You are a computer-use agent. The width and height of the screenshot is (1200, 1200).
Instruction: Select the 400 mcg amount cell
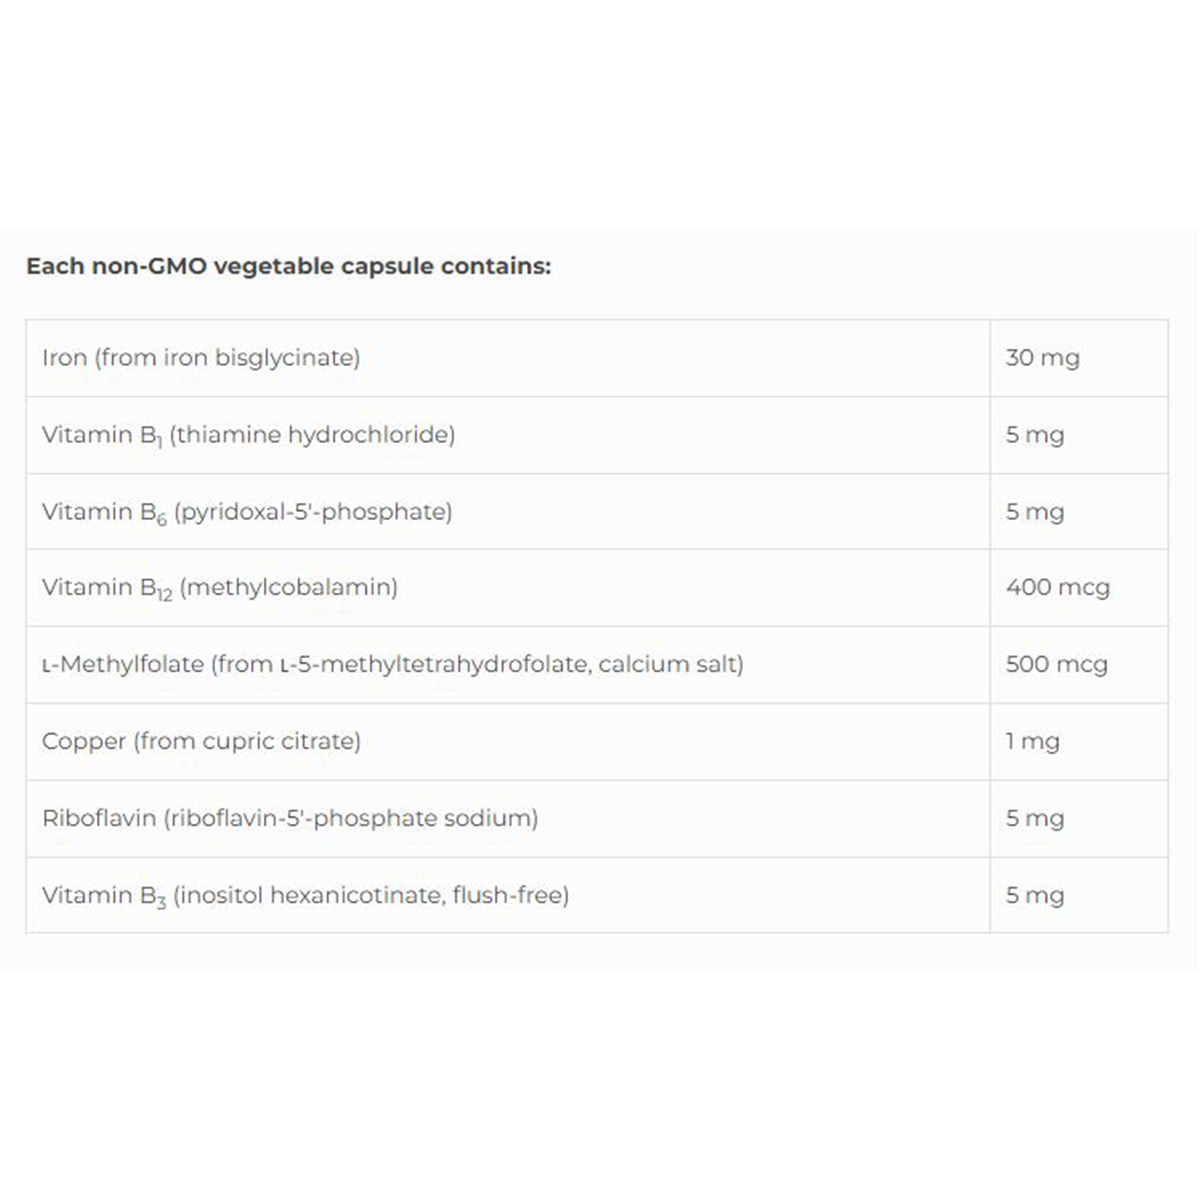pos(1057,588)
